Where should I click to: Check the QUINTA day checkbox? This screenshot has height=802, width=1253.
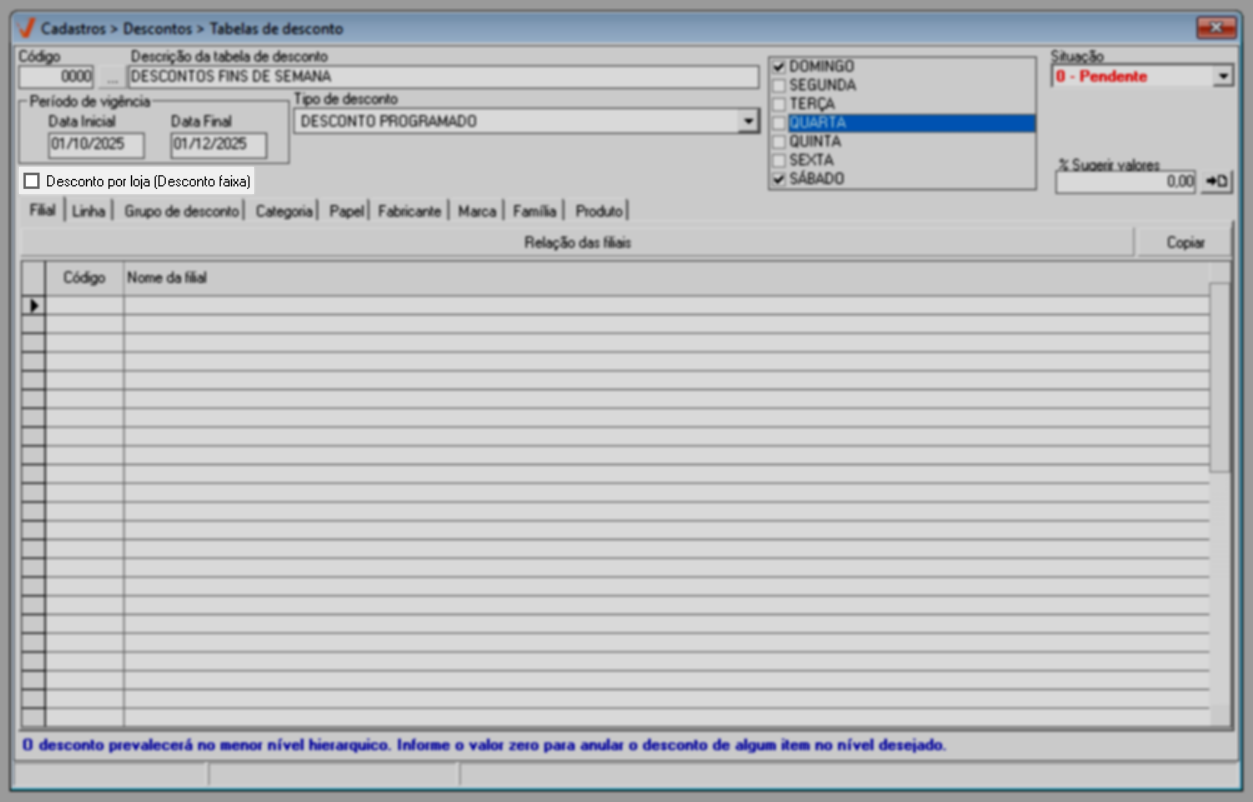pyautogui.click(x=779, y=142)
